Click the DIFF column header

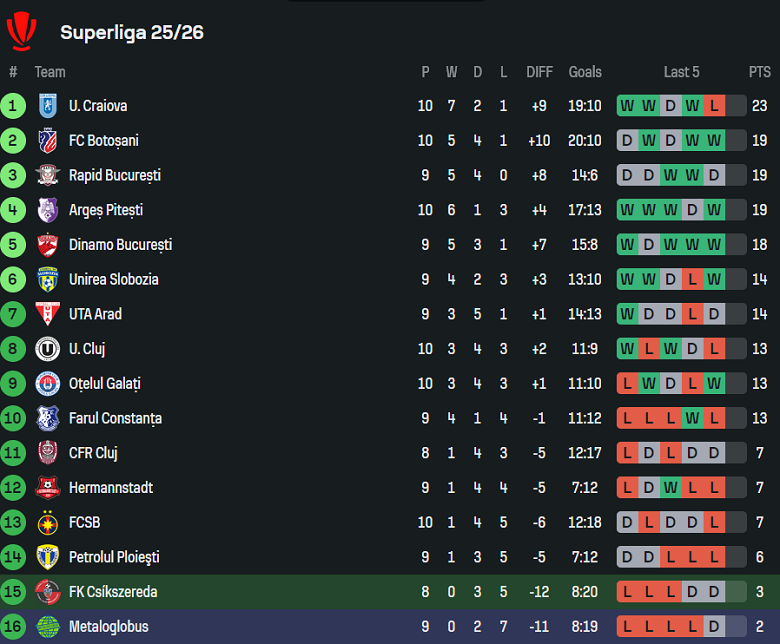tap(539, 72)
